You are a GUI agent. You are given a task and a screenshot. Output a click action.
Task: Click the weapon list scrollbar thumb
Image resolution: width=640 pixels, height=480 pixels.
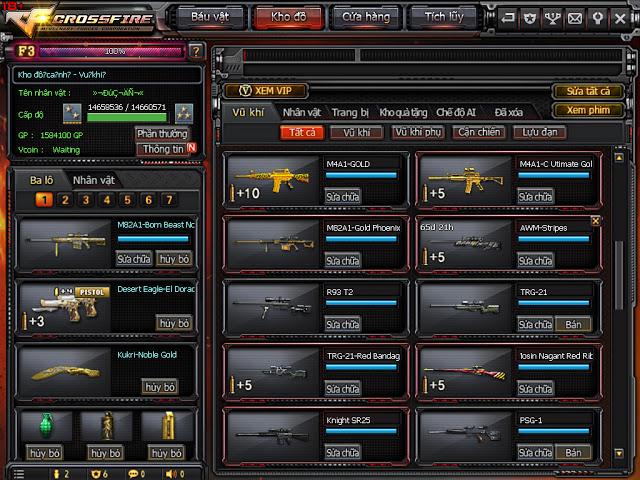(619, 275)
